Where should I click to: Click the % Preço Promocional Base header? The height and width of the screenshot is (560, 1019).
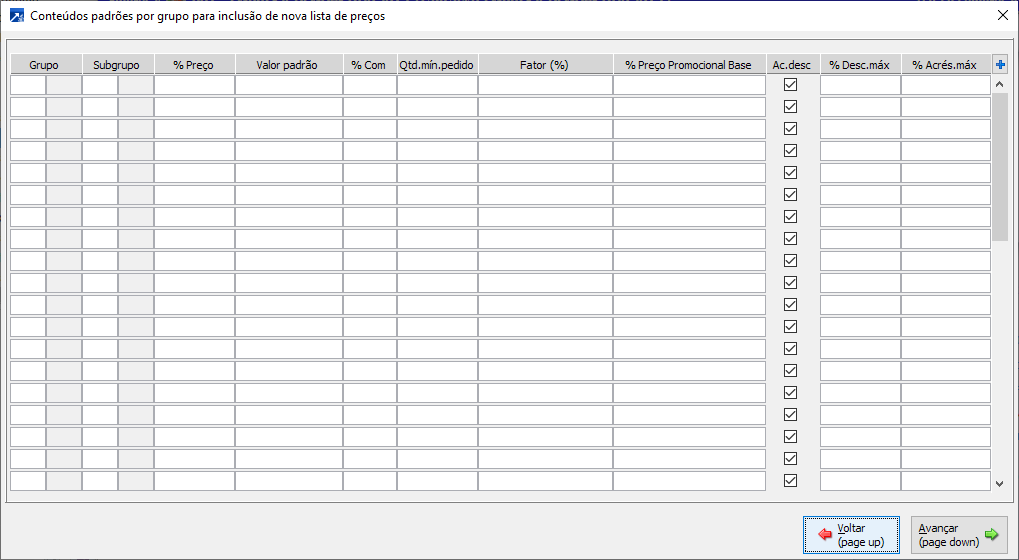click(x=690, y=64)
